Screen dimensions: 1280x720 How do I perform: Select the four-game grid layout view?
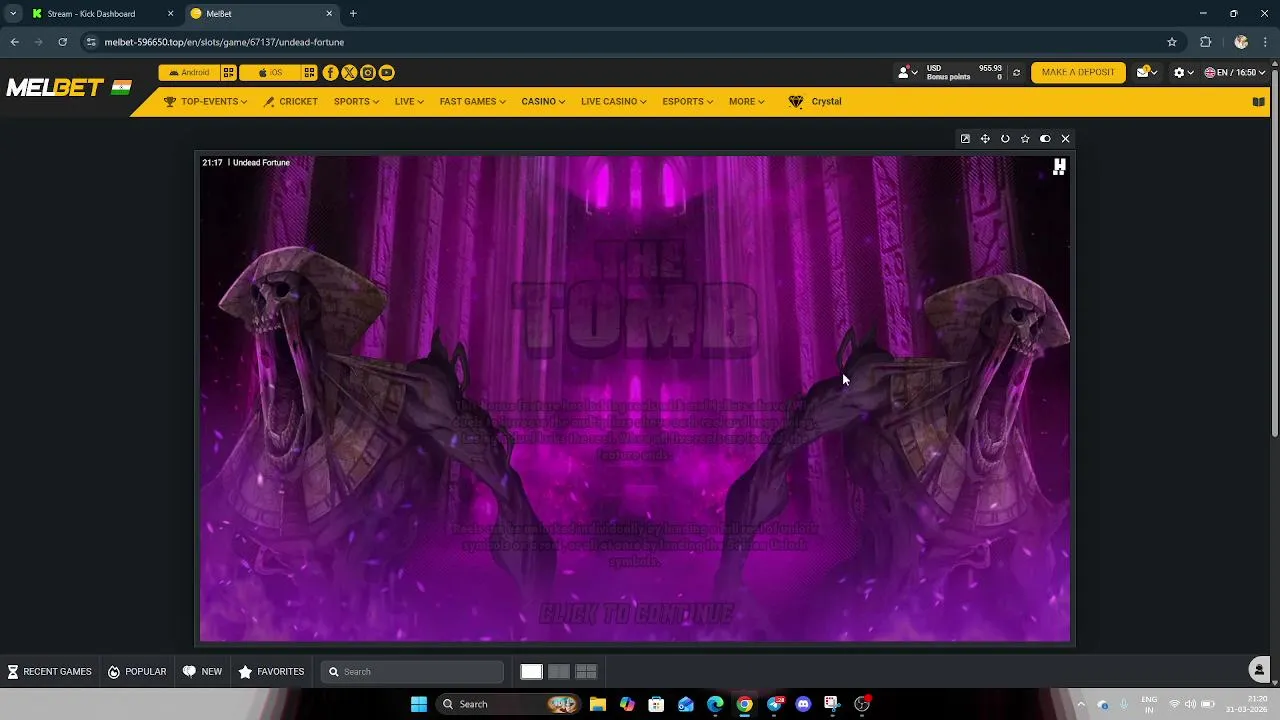[x=586, y=672]
